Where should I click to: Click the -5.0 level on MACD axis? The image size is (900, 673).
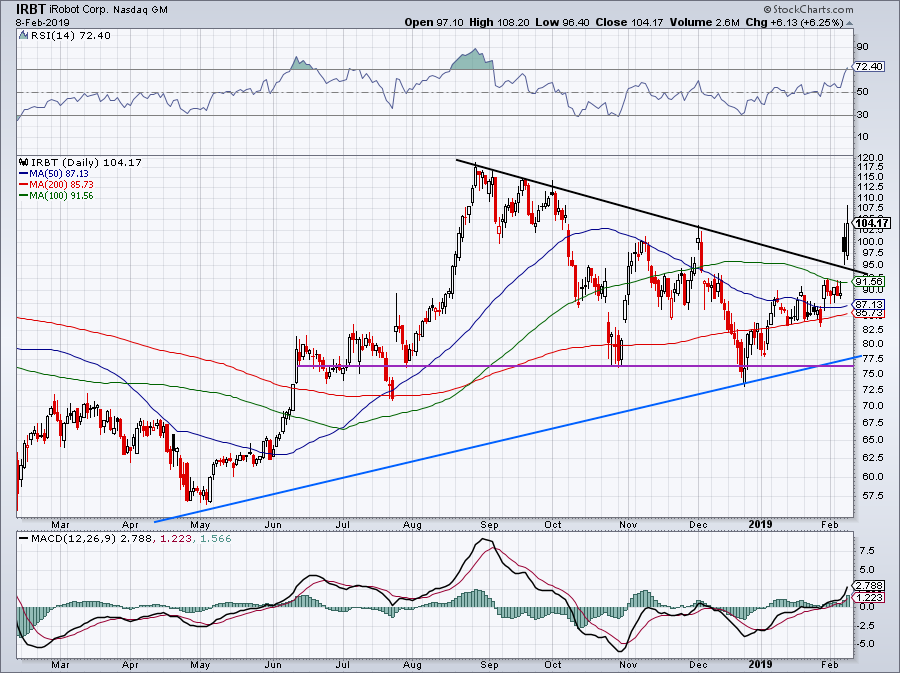[x=866, y=644]
